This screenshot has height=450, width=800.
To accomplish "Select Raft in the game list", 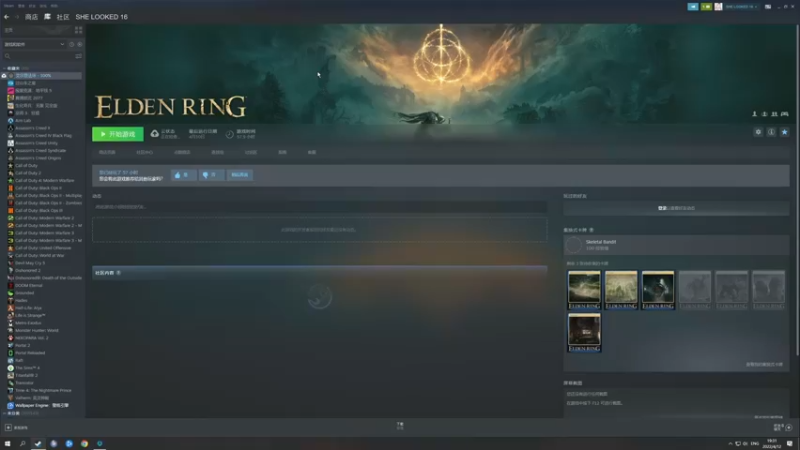I will tap(19, 360).
